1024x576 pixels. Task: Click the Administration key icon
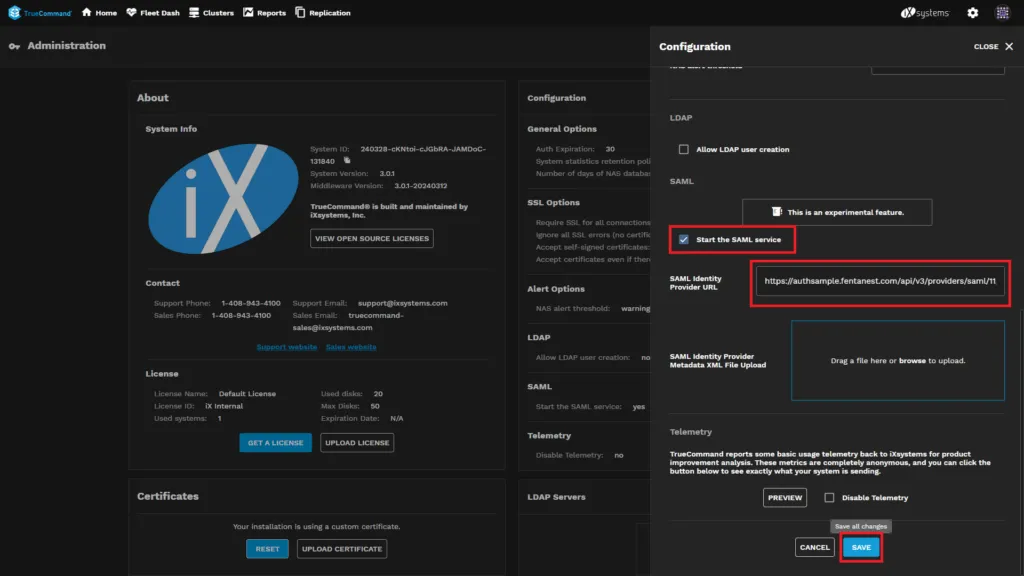pos(14,45)
